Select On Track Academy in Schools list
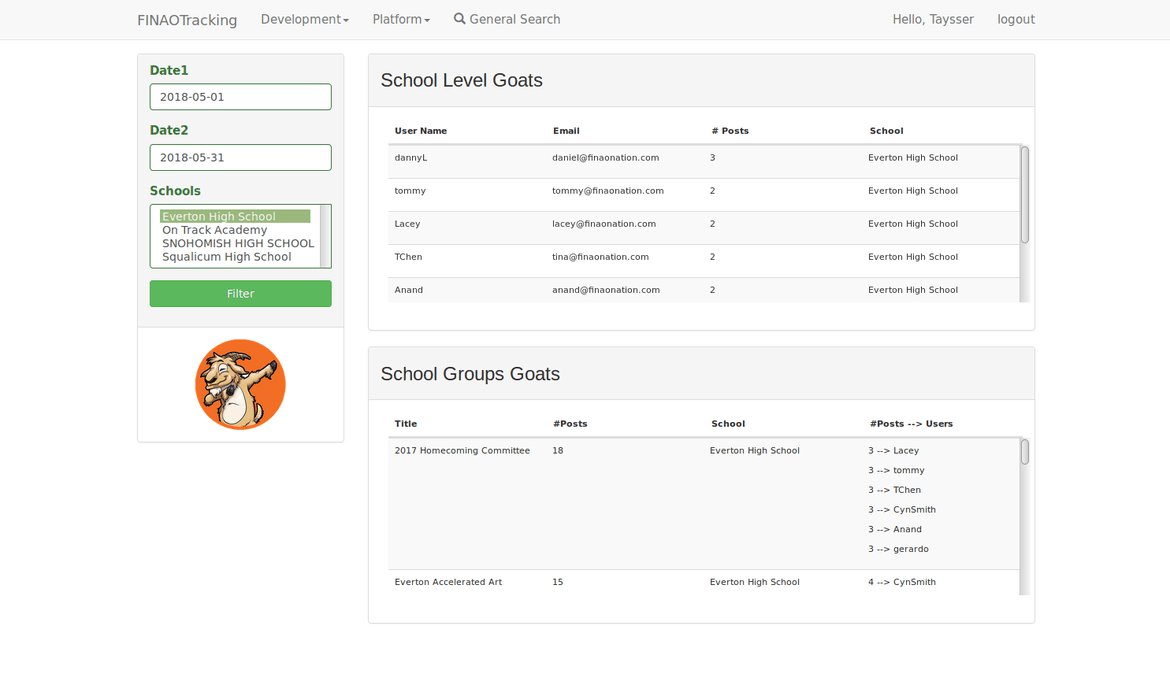 click(x=235, y=230)
